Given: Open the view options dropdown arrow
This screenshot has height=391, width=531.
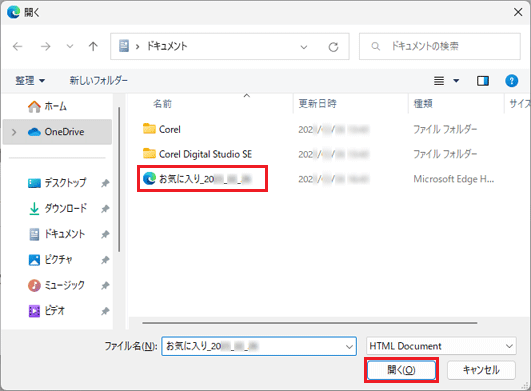Looking at the screenshot, I should point(456,81).
